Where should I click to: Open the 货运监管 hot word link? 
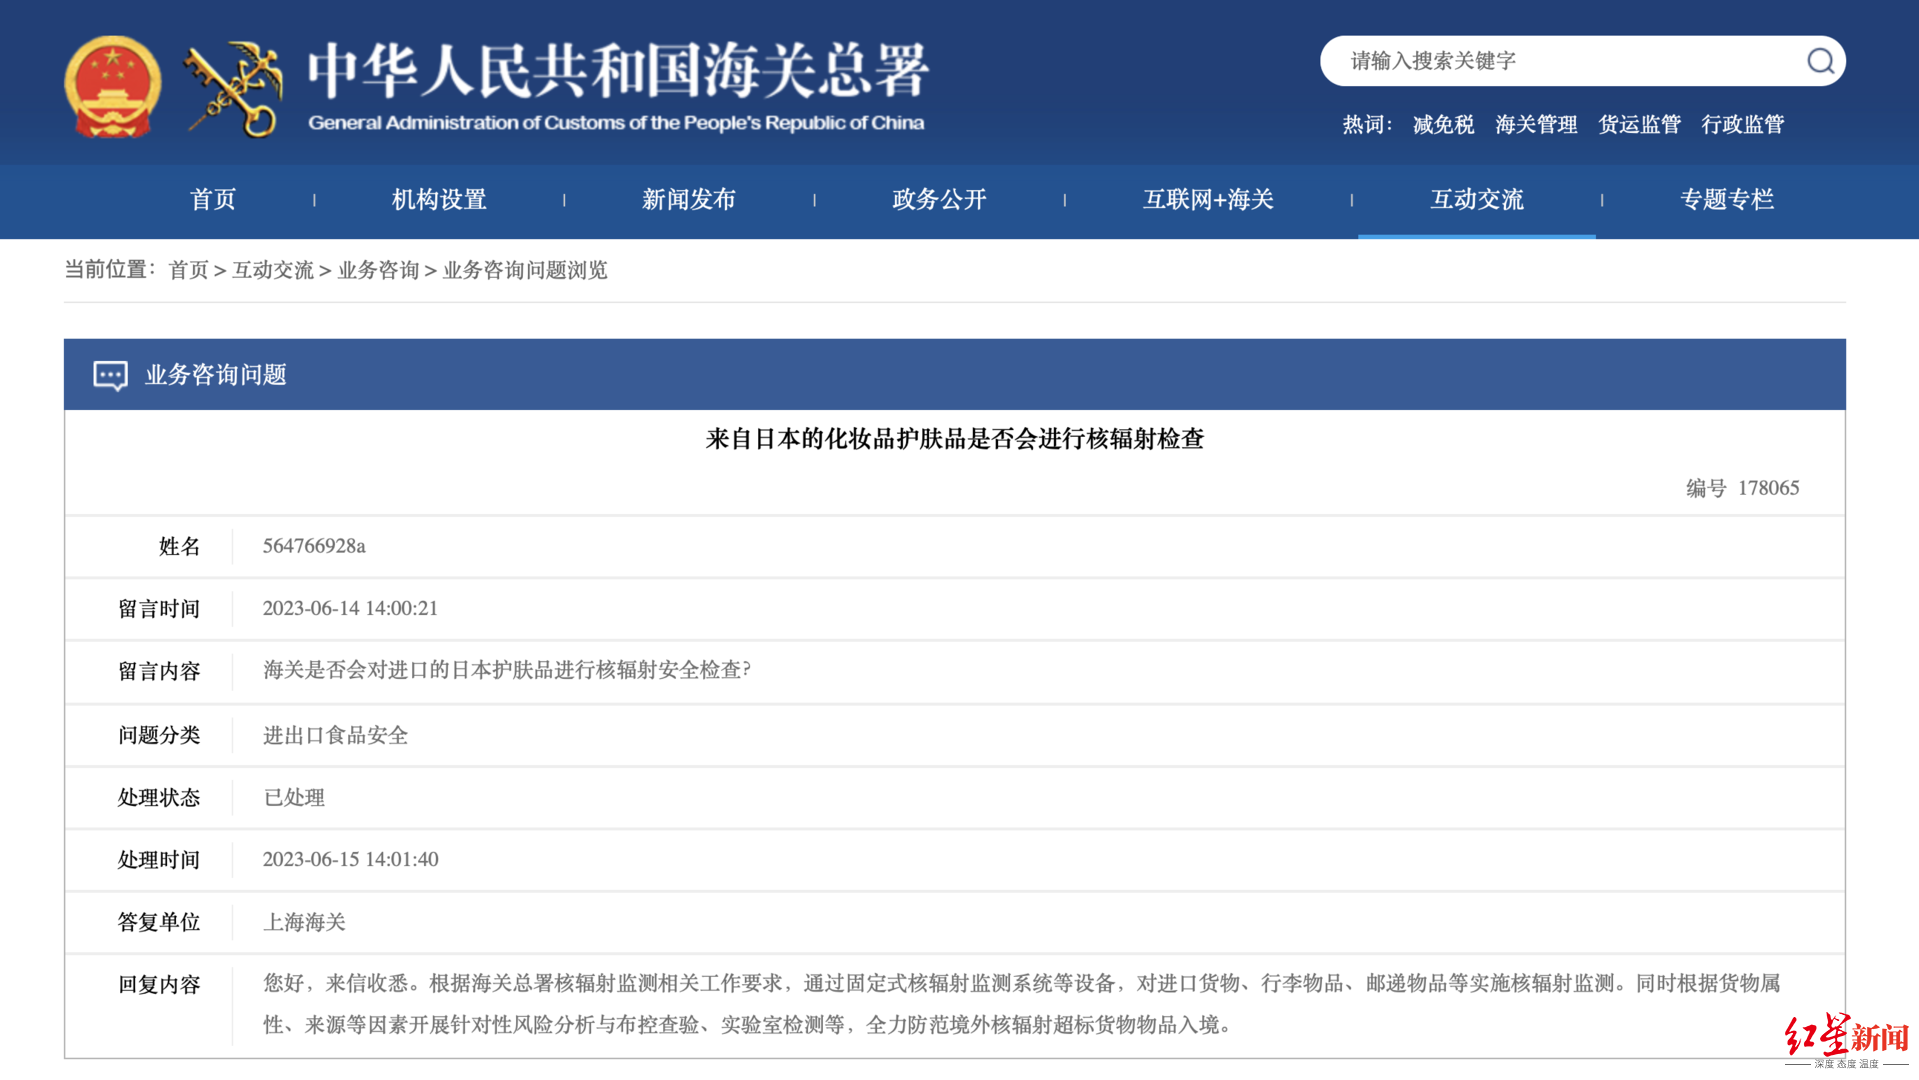pyautogui.click(x=1639, y=125)
